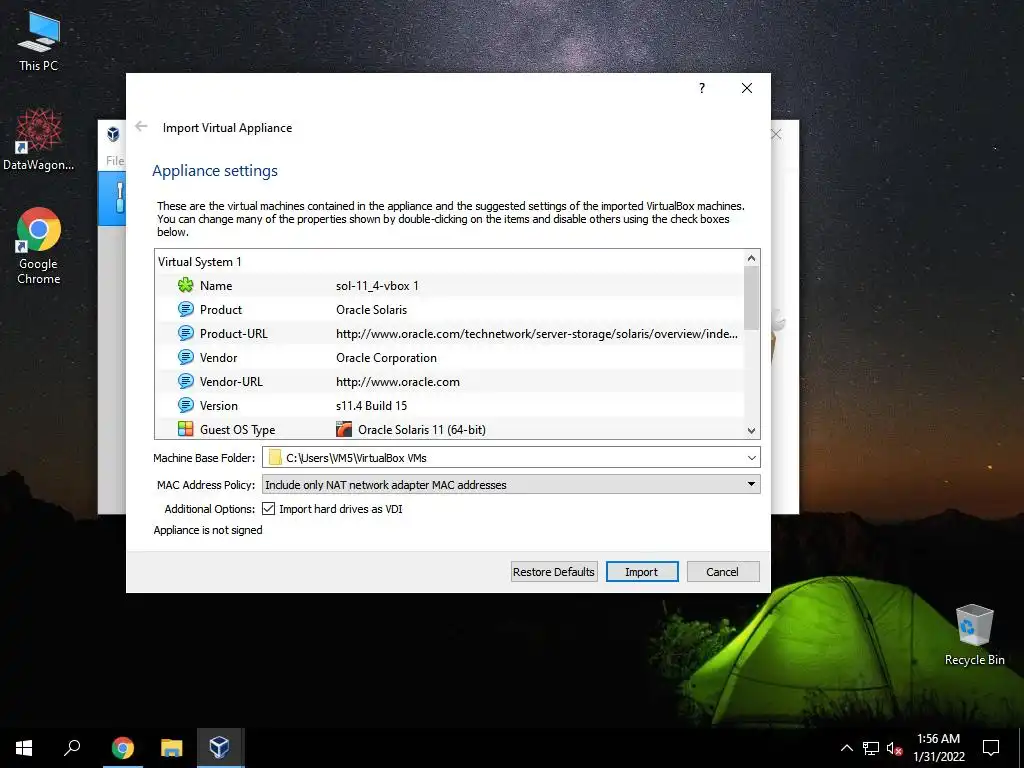Click the Import button
The width and height of the screenshot is (1024, 768).
pyautogui.click(x=642, y=571)
